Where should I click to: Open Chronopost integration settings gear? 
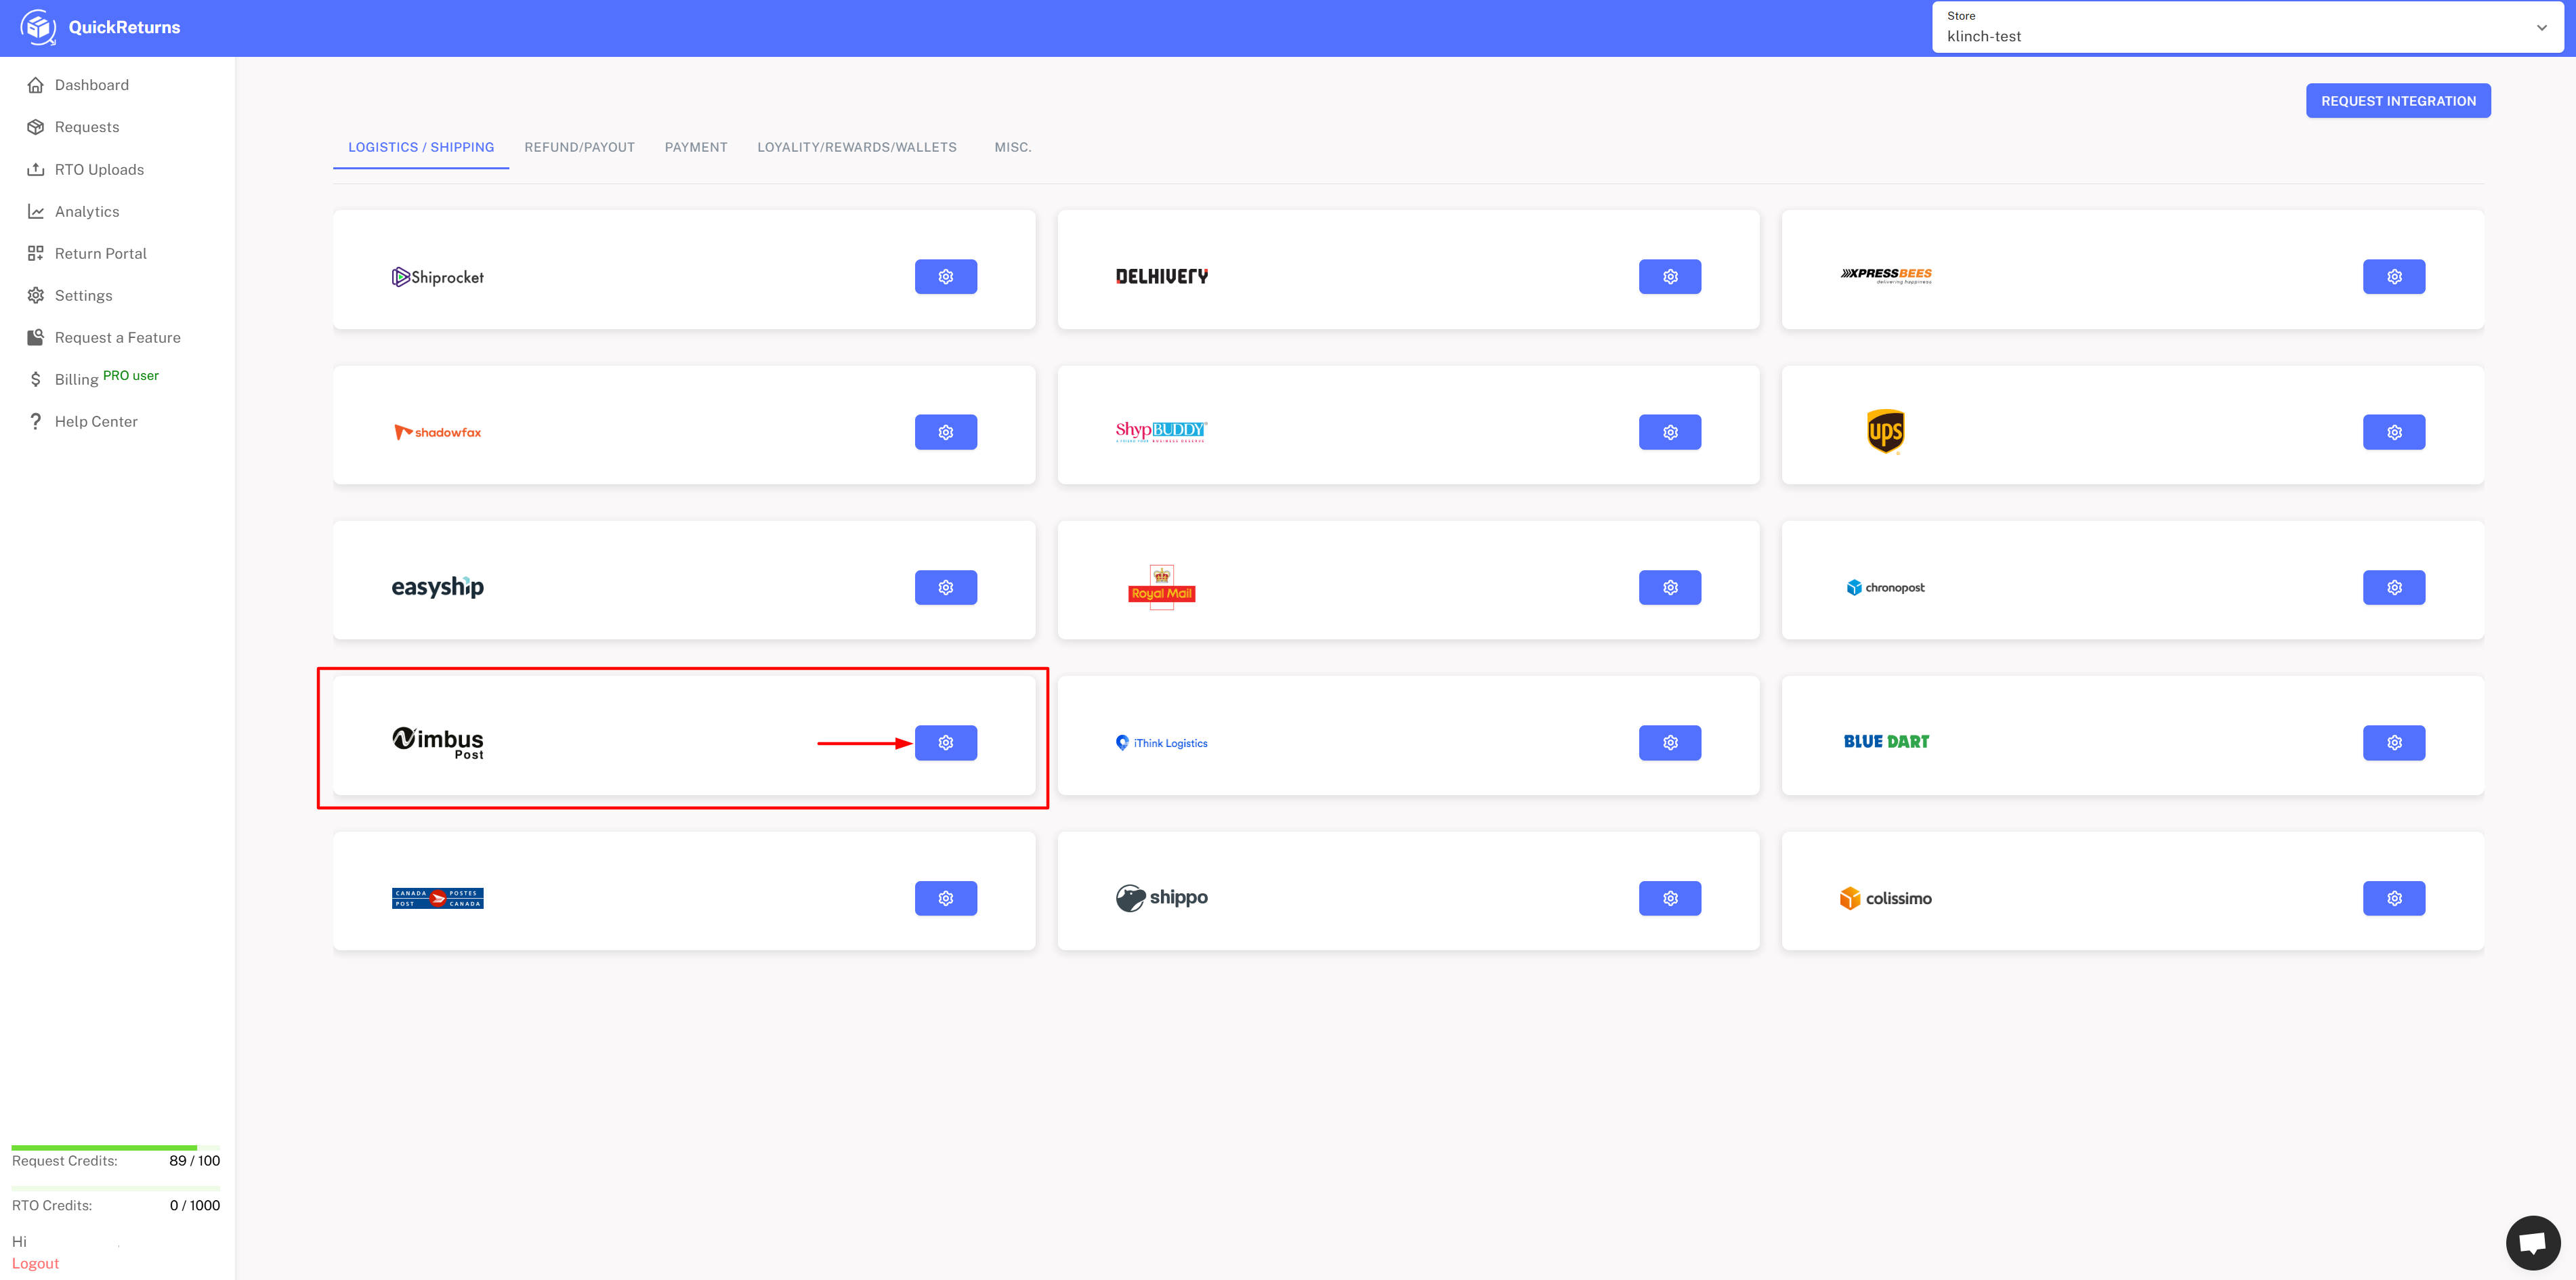pos(2393,587)
